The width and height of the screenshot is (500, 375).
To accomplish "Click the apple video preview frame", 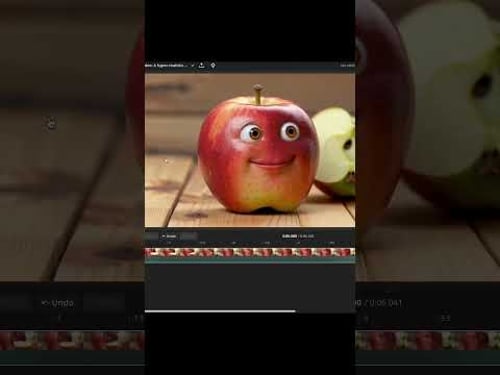I will pyautogui.click(x=250, y=150).
